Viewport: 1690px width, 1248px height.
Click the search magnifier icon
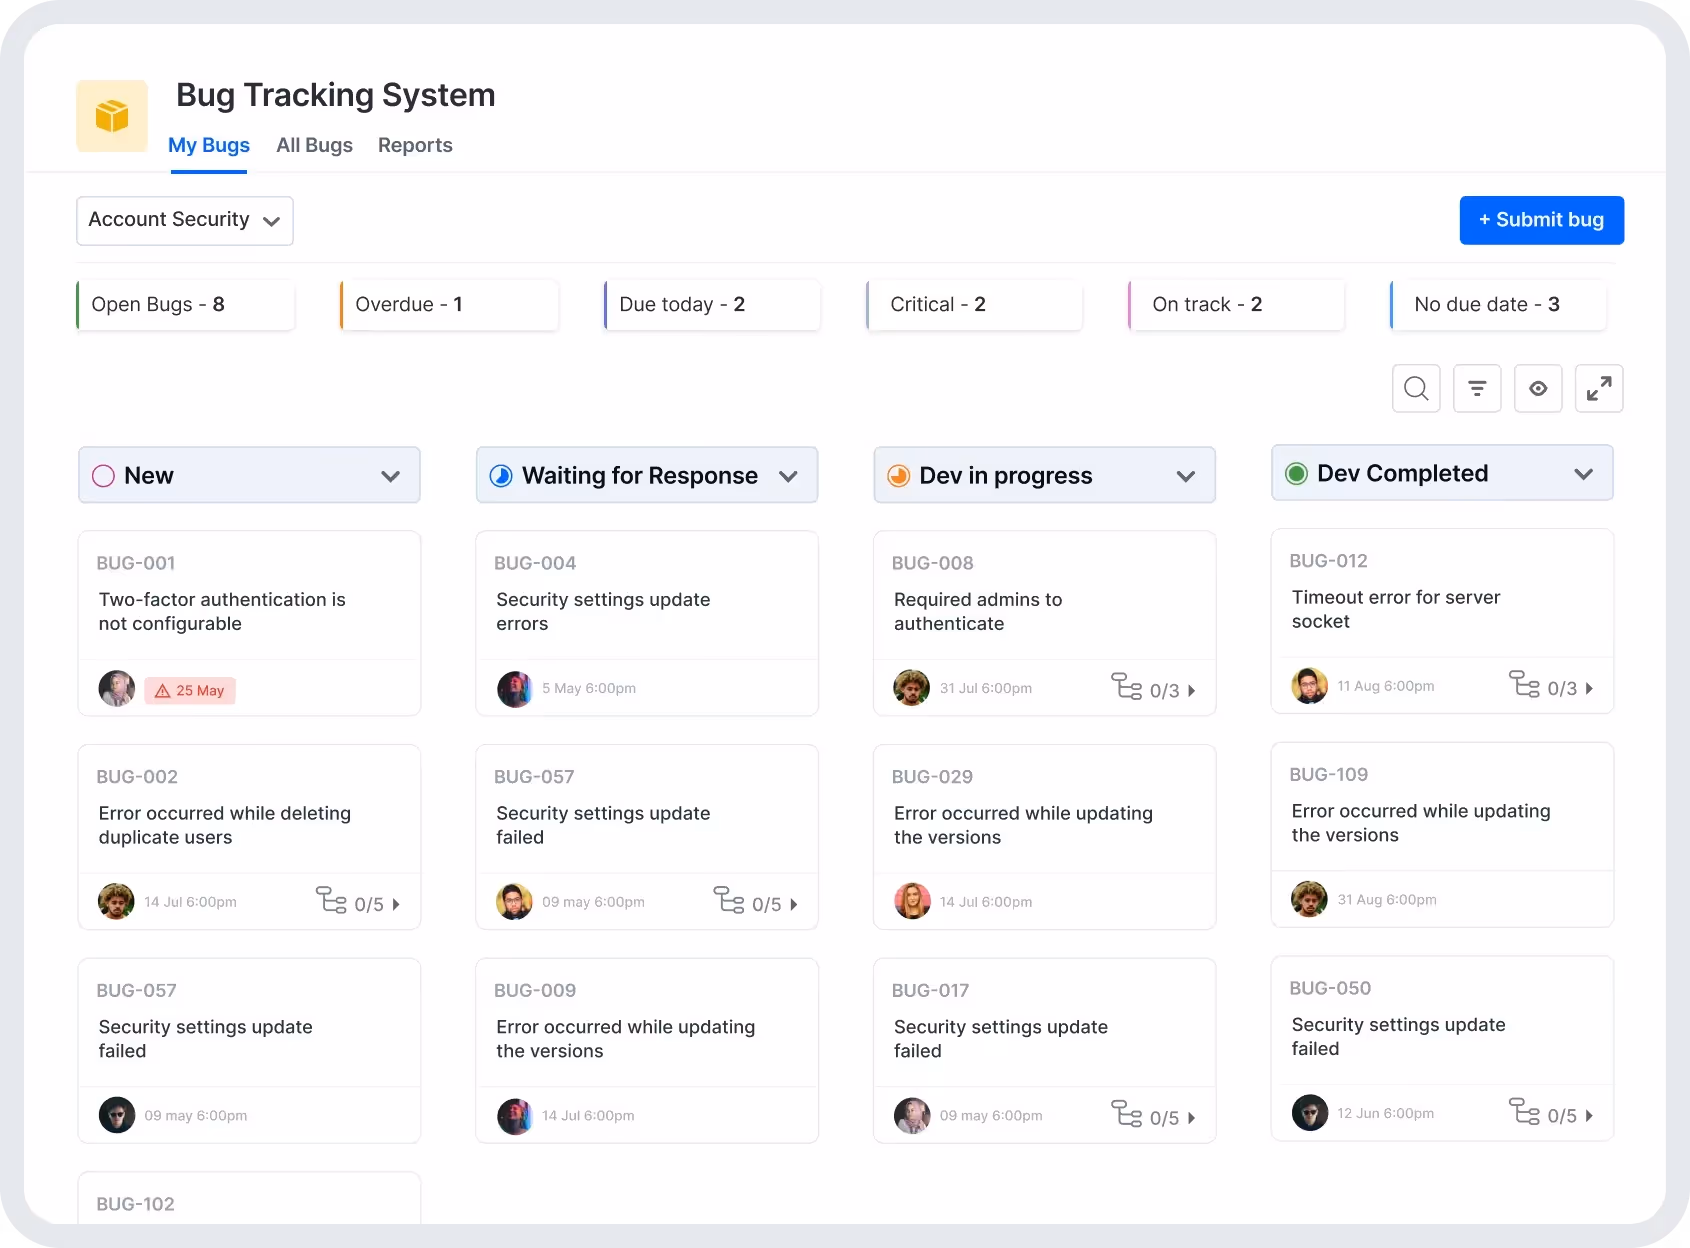click(1416, 388)
